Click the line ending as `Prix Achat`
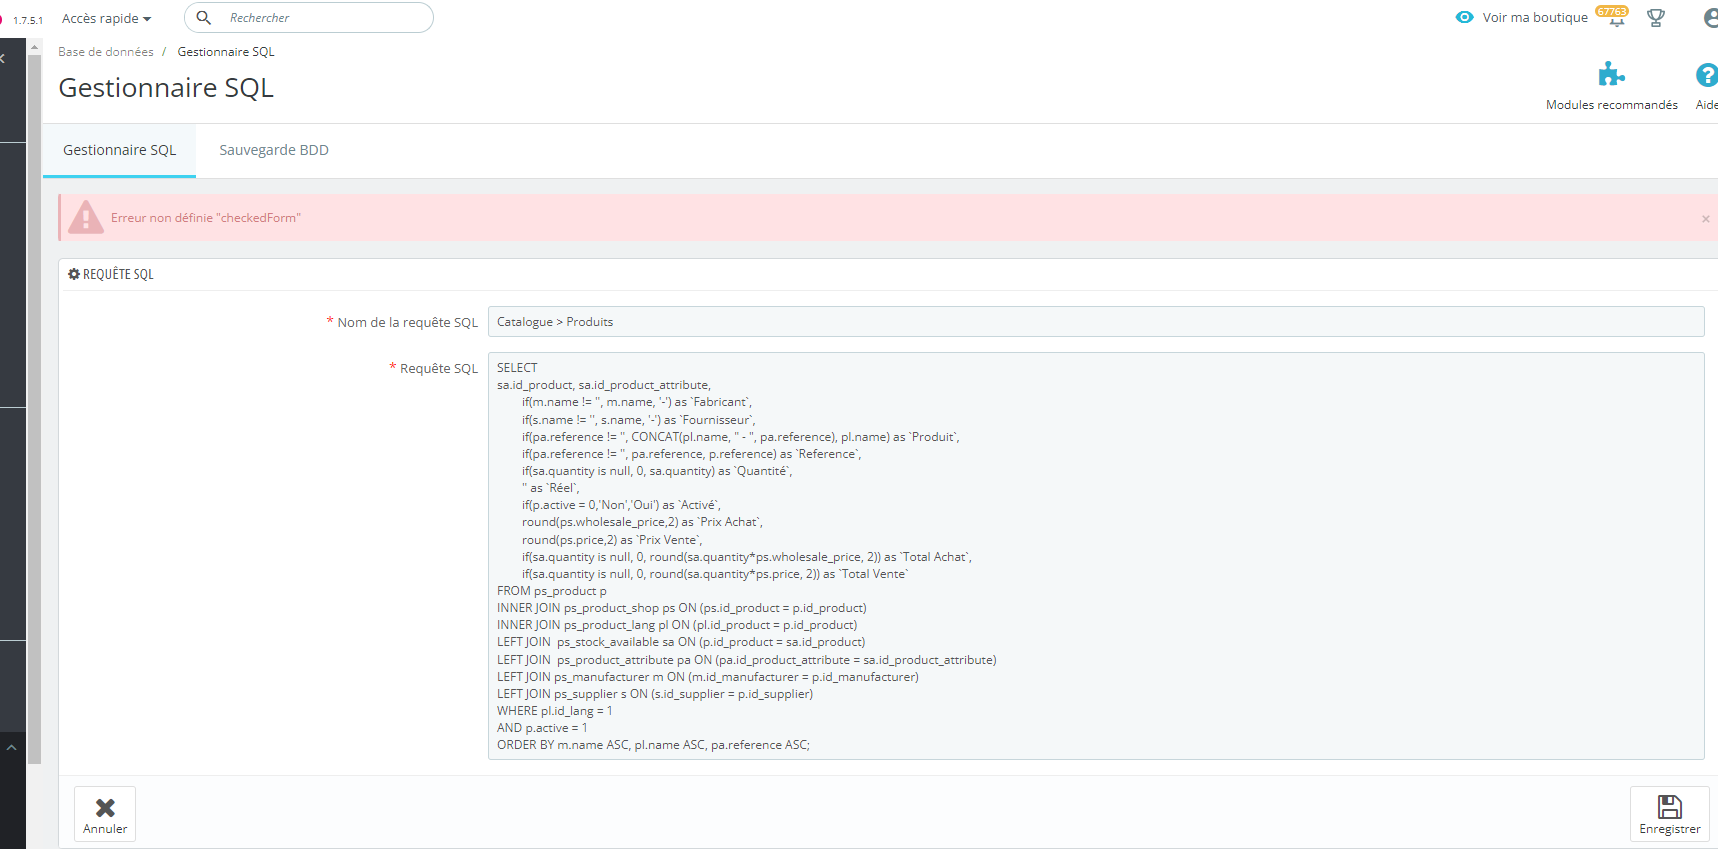The image size is (1718, 849). [x=642, y=522]
